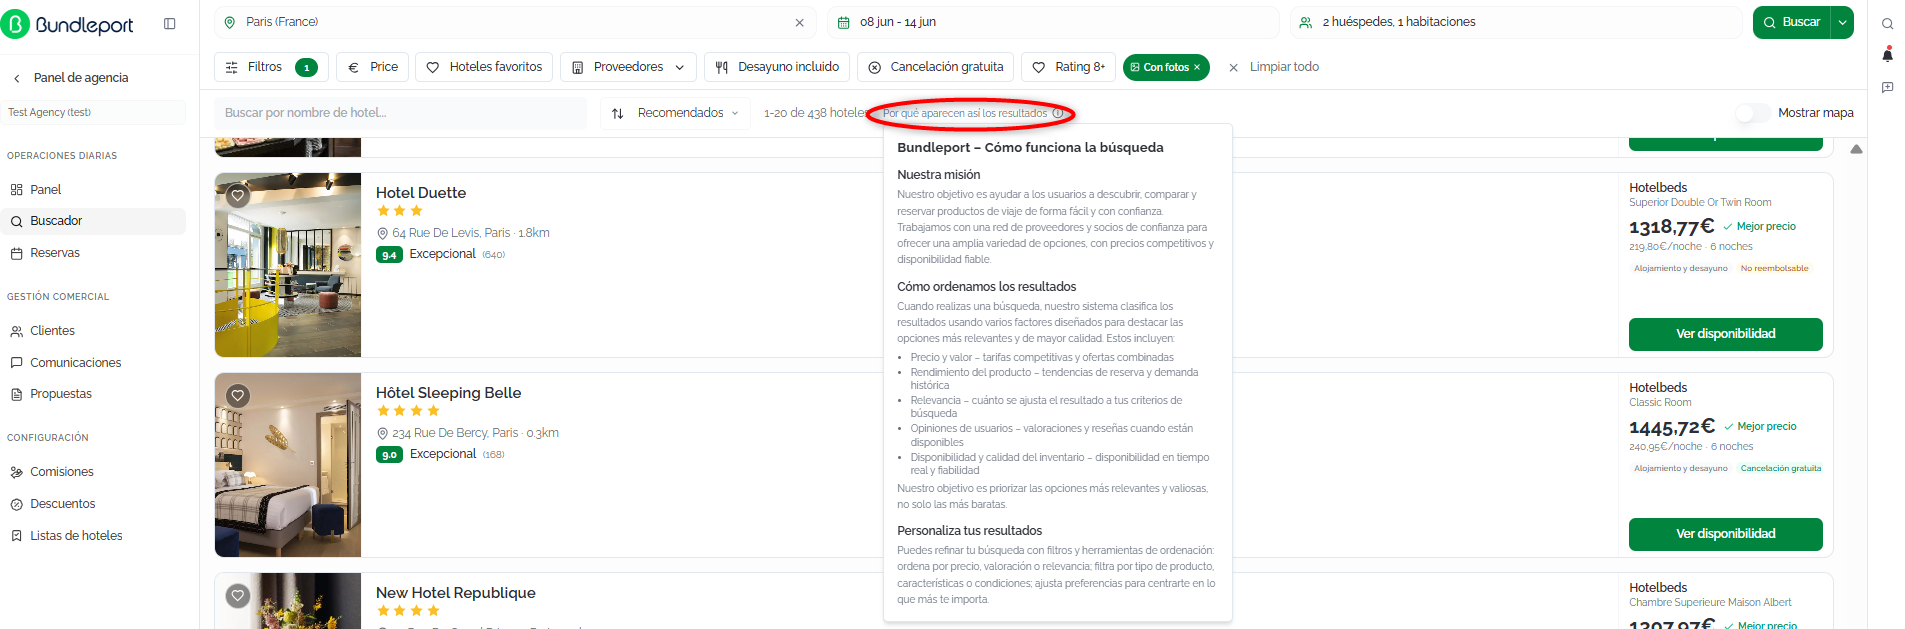Open the Hotel Duette title
This screenshot has width=1905, height=629.
pos(421,193)
